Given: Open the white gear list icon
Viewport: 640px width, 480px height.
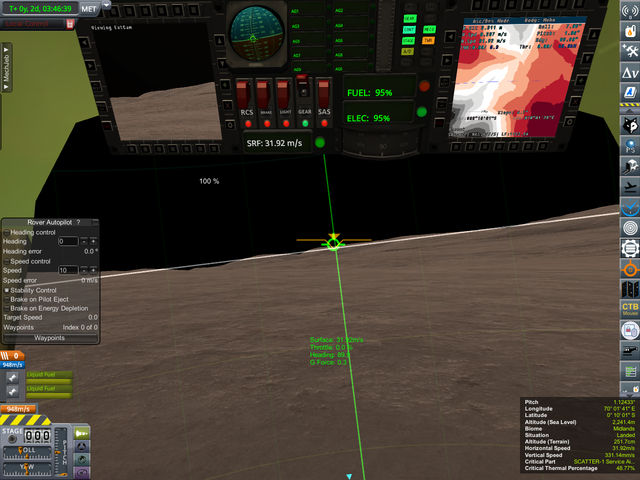Looking at the screenshot, I should pyautogui.click(x=629, y=248).
